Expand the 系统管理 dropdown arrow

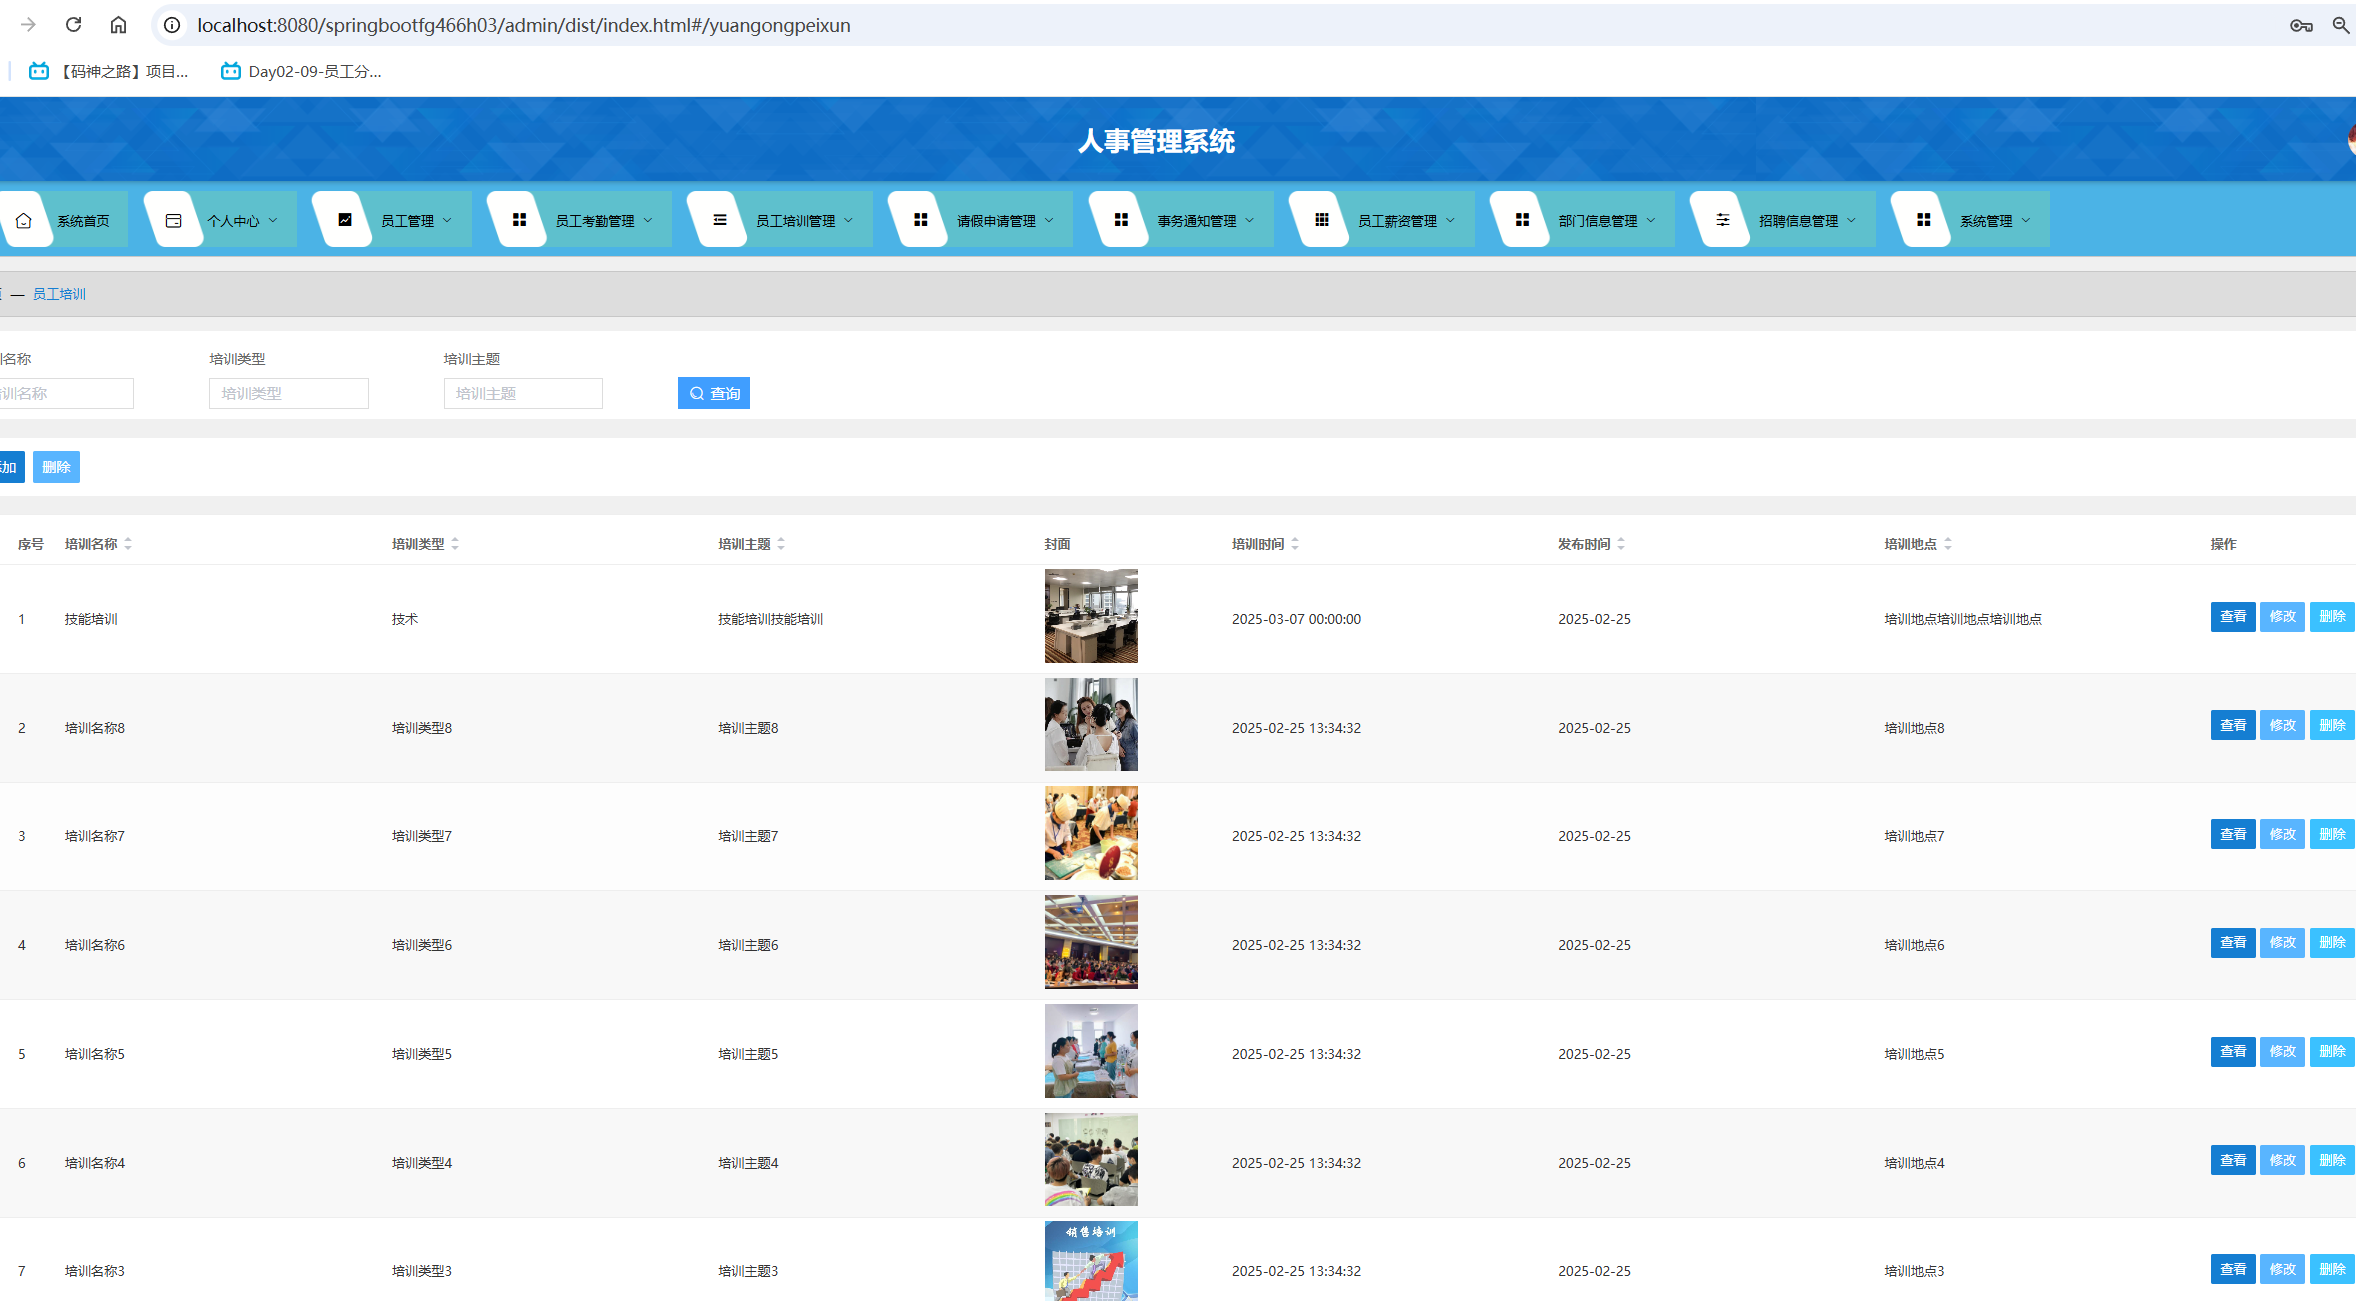pyautogui.click(x=2026, y=220)
